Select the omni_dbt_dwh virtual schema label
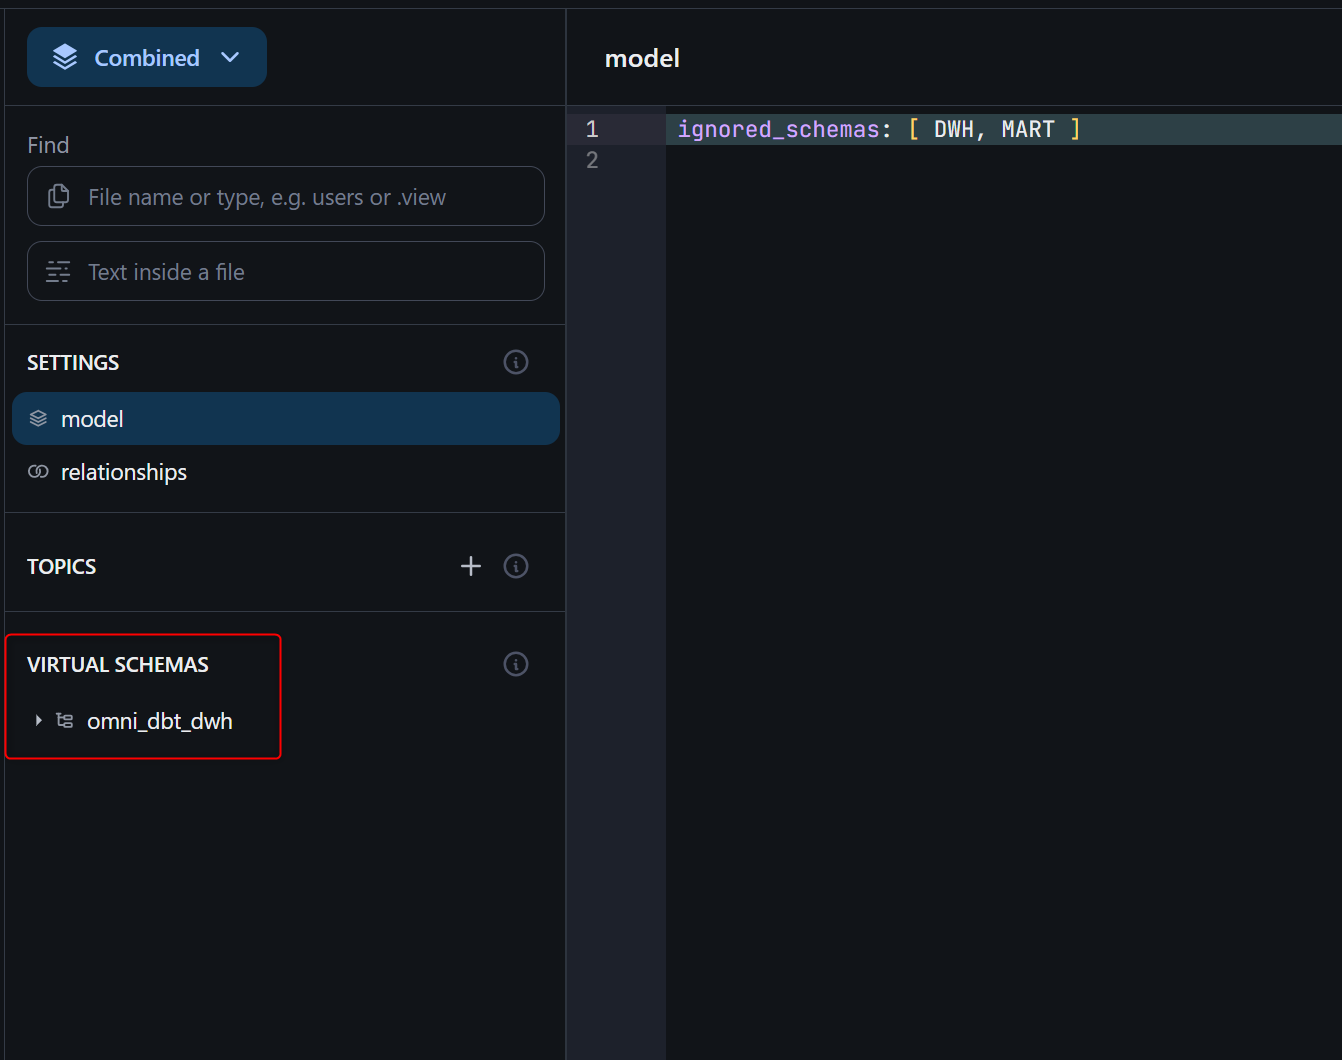 160,721
